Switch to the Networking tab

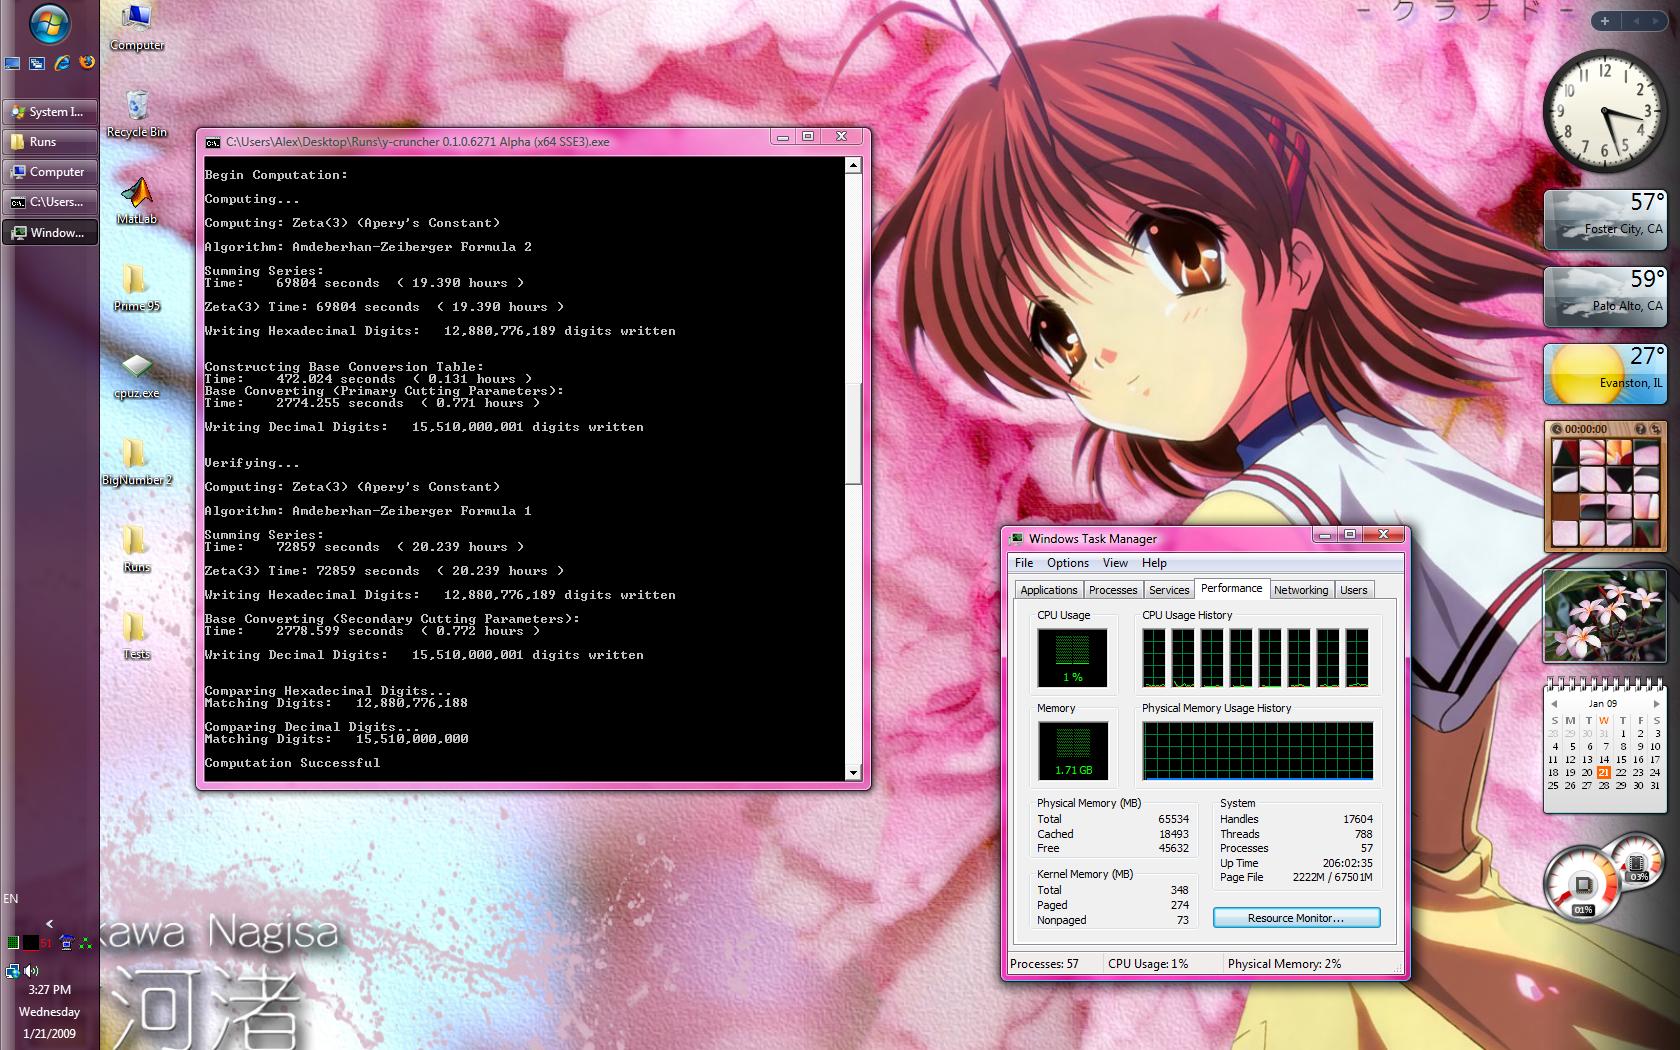tap(1300, 590)
